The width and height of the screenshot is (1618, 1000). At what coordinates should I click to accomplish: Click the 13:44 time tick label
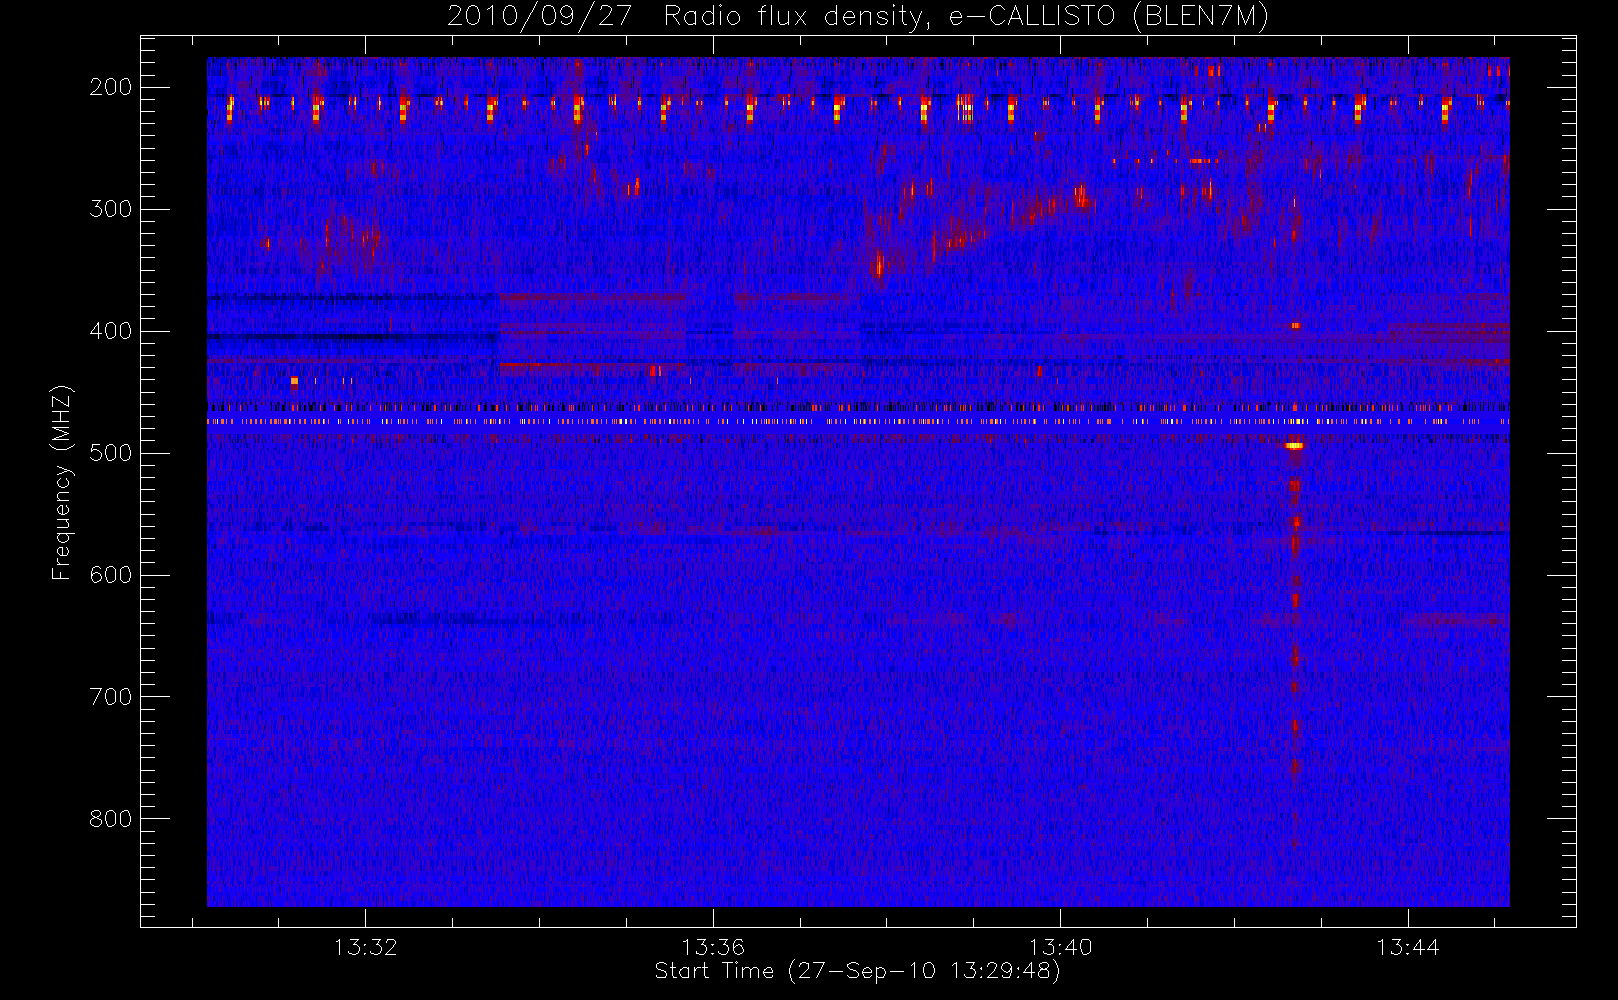pyautogui.click(x=1407, y=947)
